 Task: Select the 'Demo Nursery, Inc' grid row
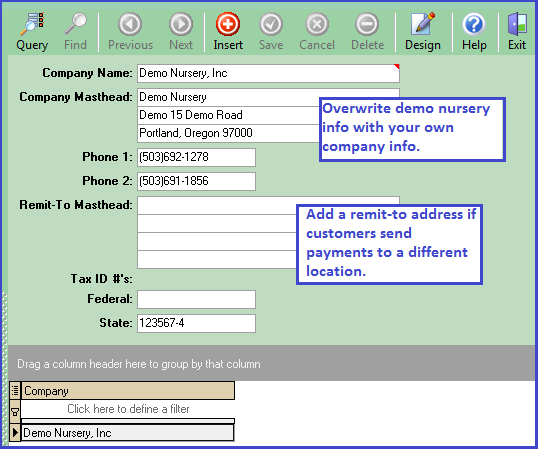(x=128, y=433)
